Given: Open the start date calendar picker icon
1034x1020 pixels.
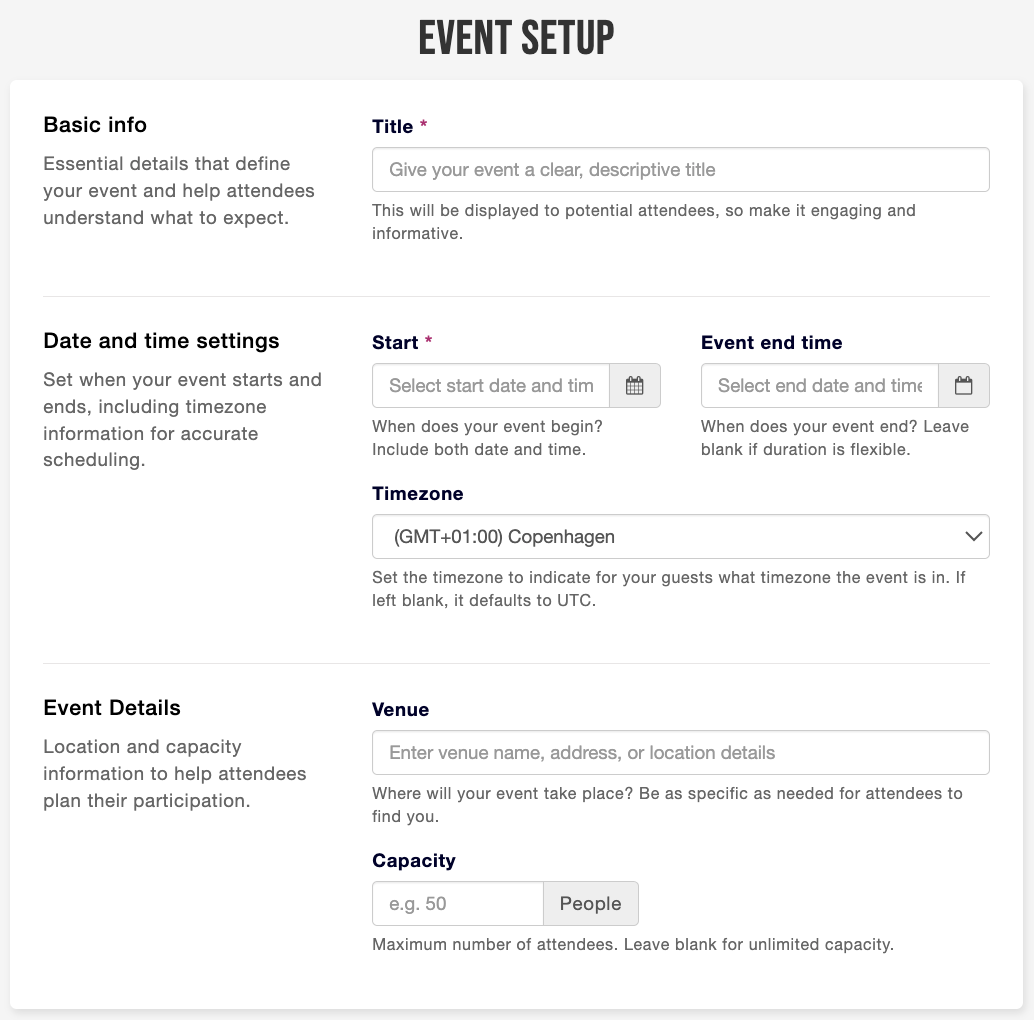Looking at the screenshot, I should (x=634, y=386).
